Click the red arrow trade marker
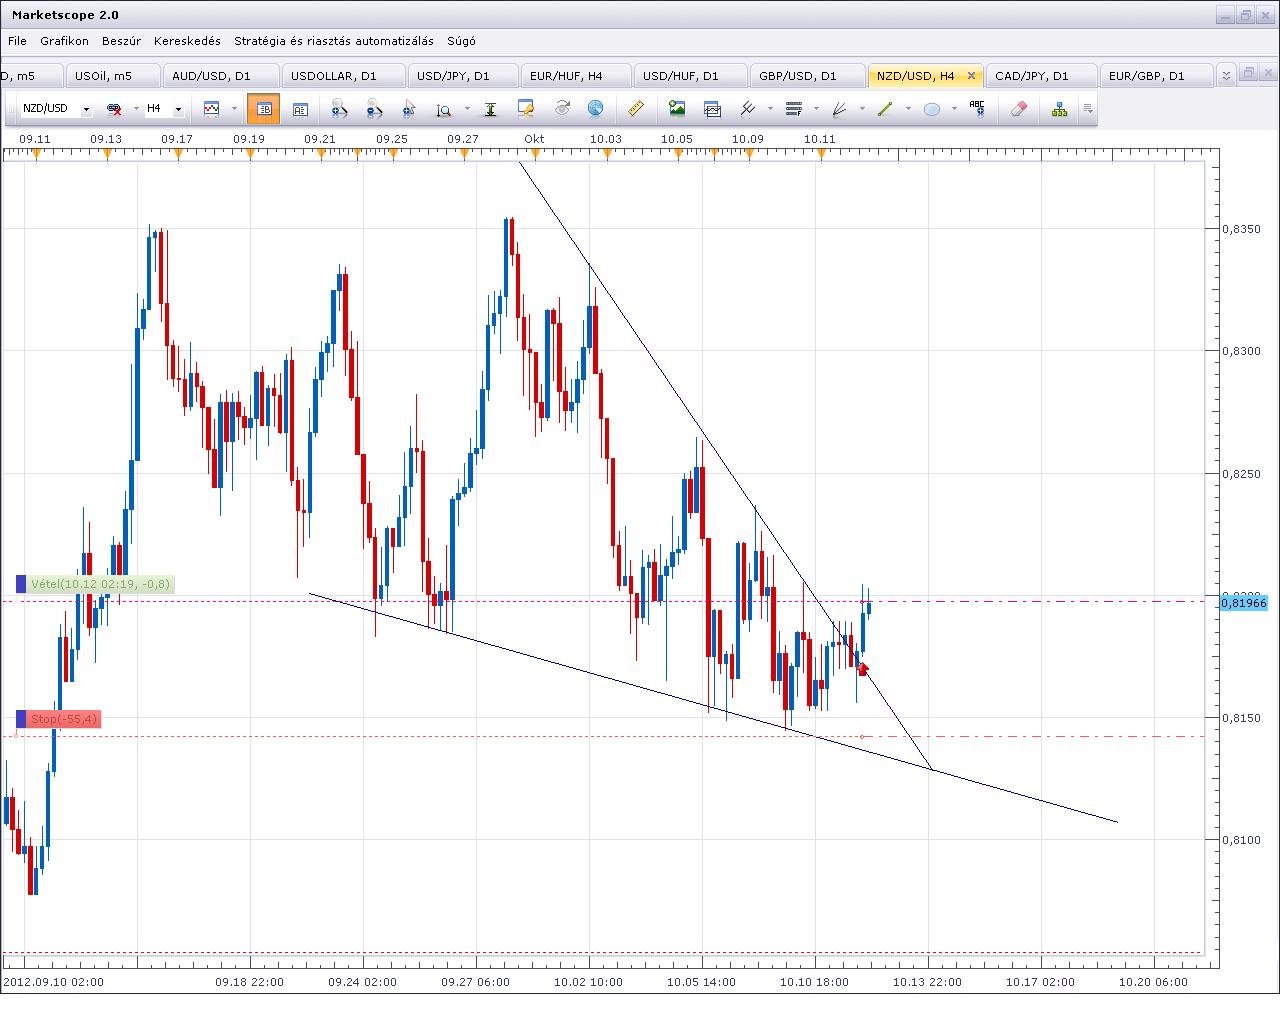1280x1024 pixels. [863, 668]
